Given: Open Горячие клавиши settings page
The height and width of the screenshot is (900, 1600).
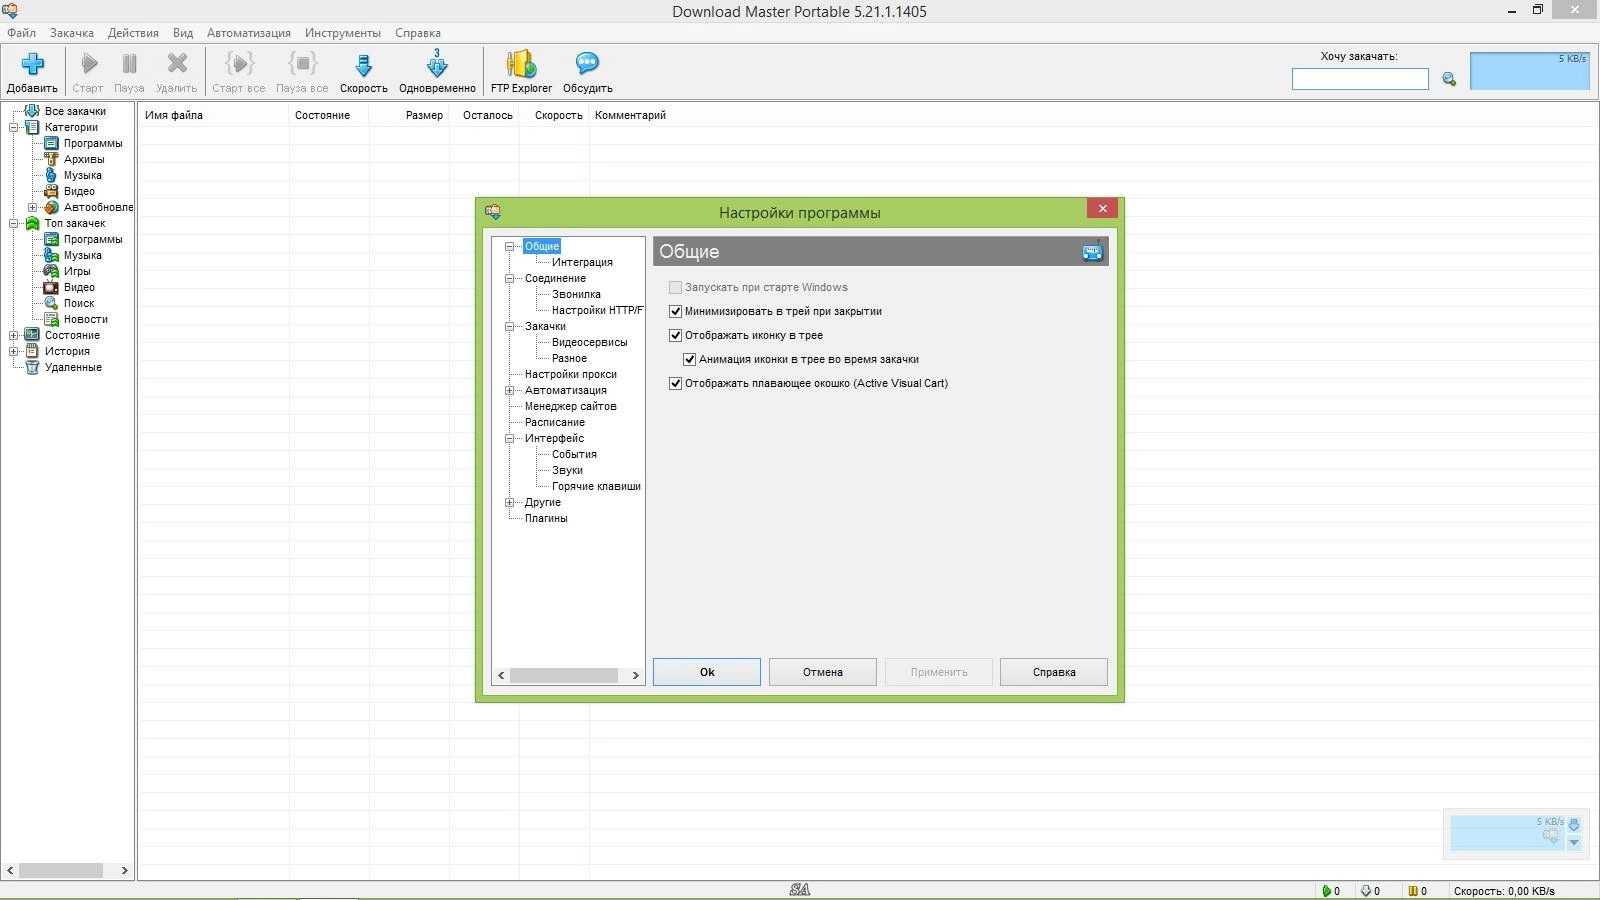Looking at the screenshot, I should point(596,486).
